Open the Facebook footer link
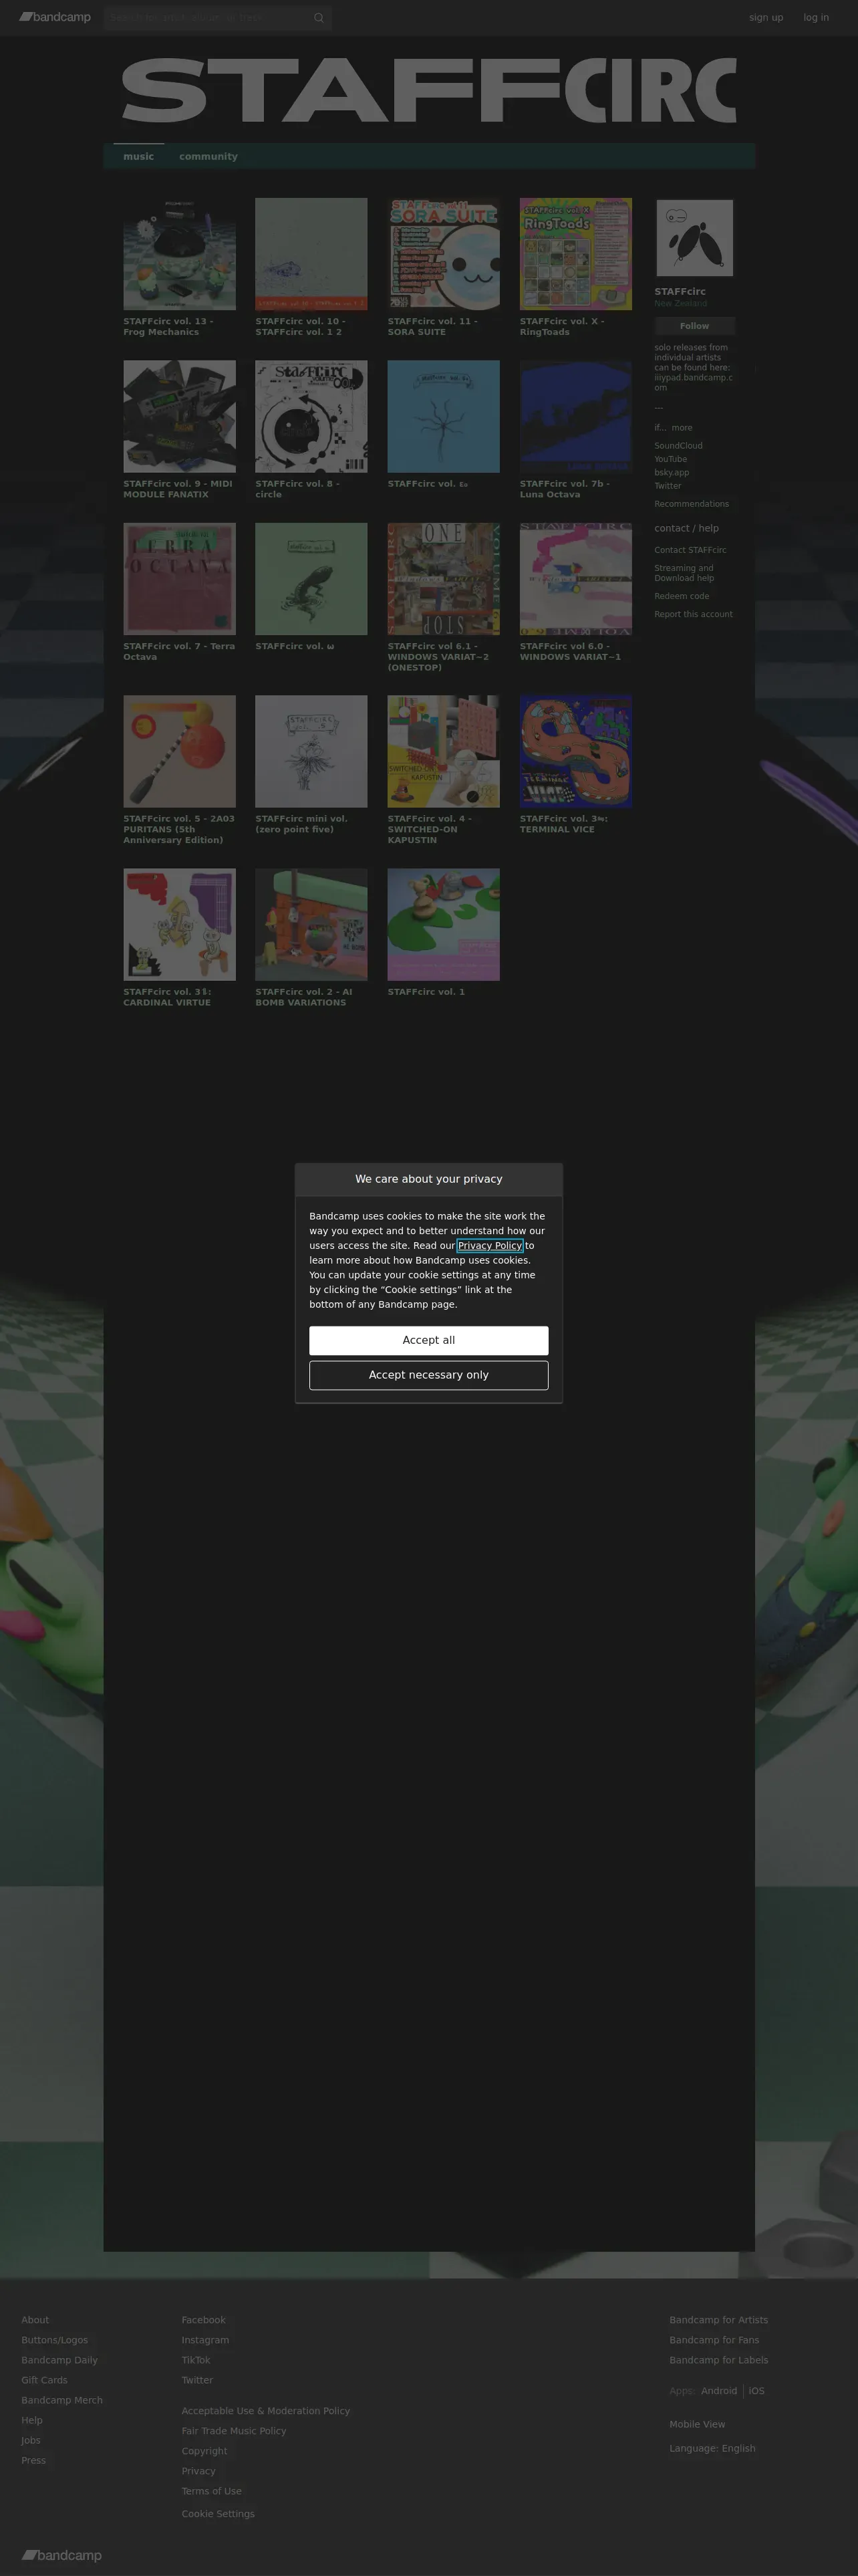Screen dimensions: 858x2576 (204, 2320)
